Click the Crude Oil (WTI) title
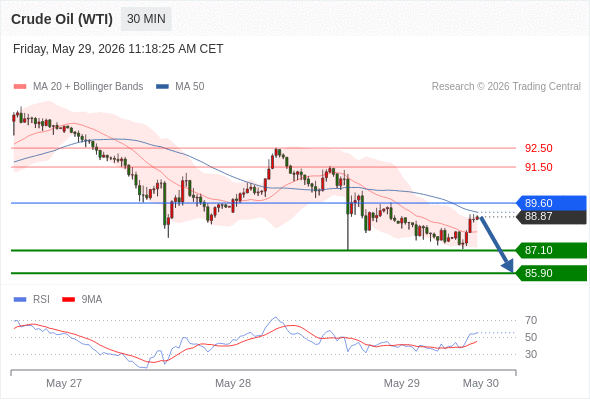 (x=62, y=19)
